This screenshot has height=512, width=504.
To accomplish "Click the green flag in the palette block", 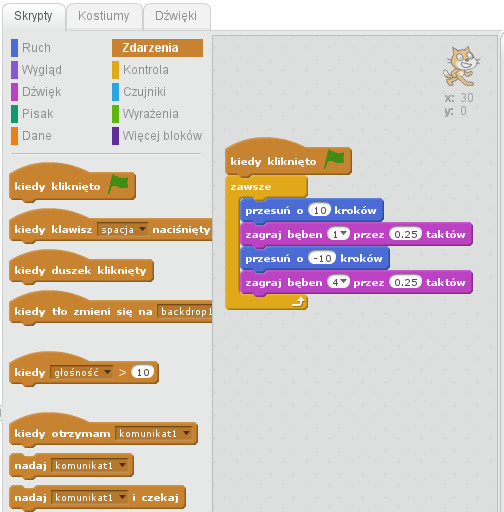I will [118, 183].
